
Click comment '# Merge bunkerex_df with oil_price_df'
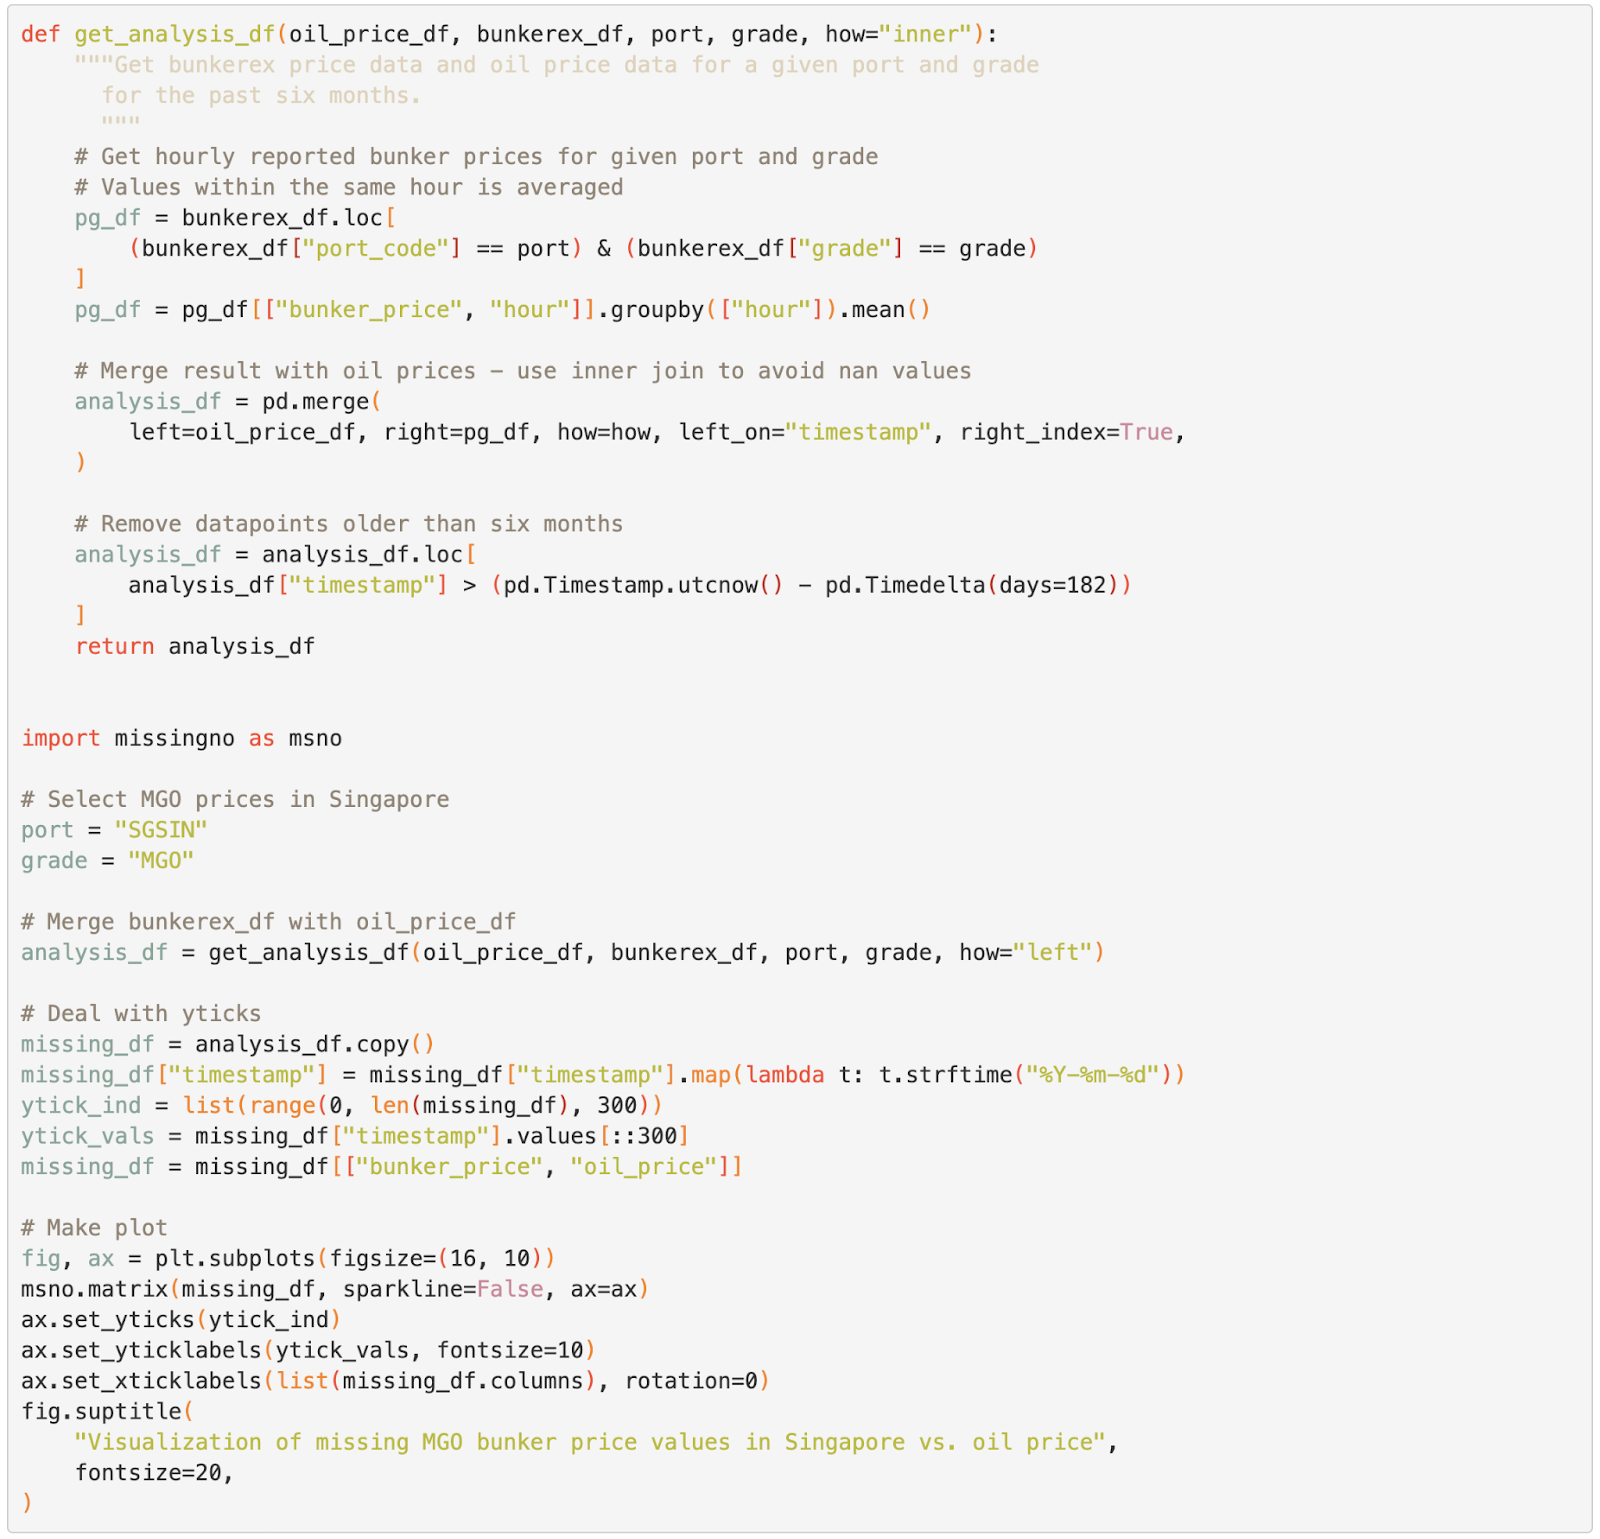click(x=269, y=922)
